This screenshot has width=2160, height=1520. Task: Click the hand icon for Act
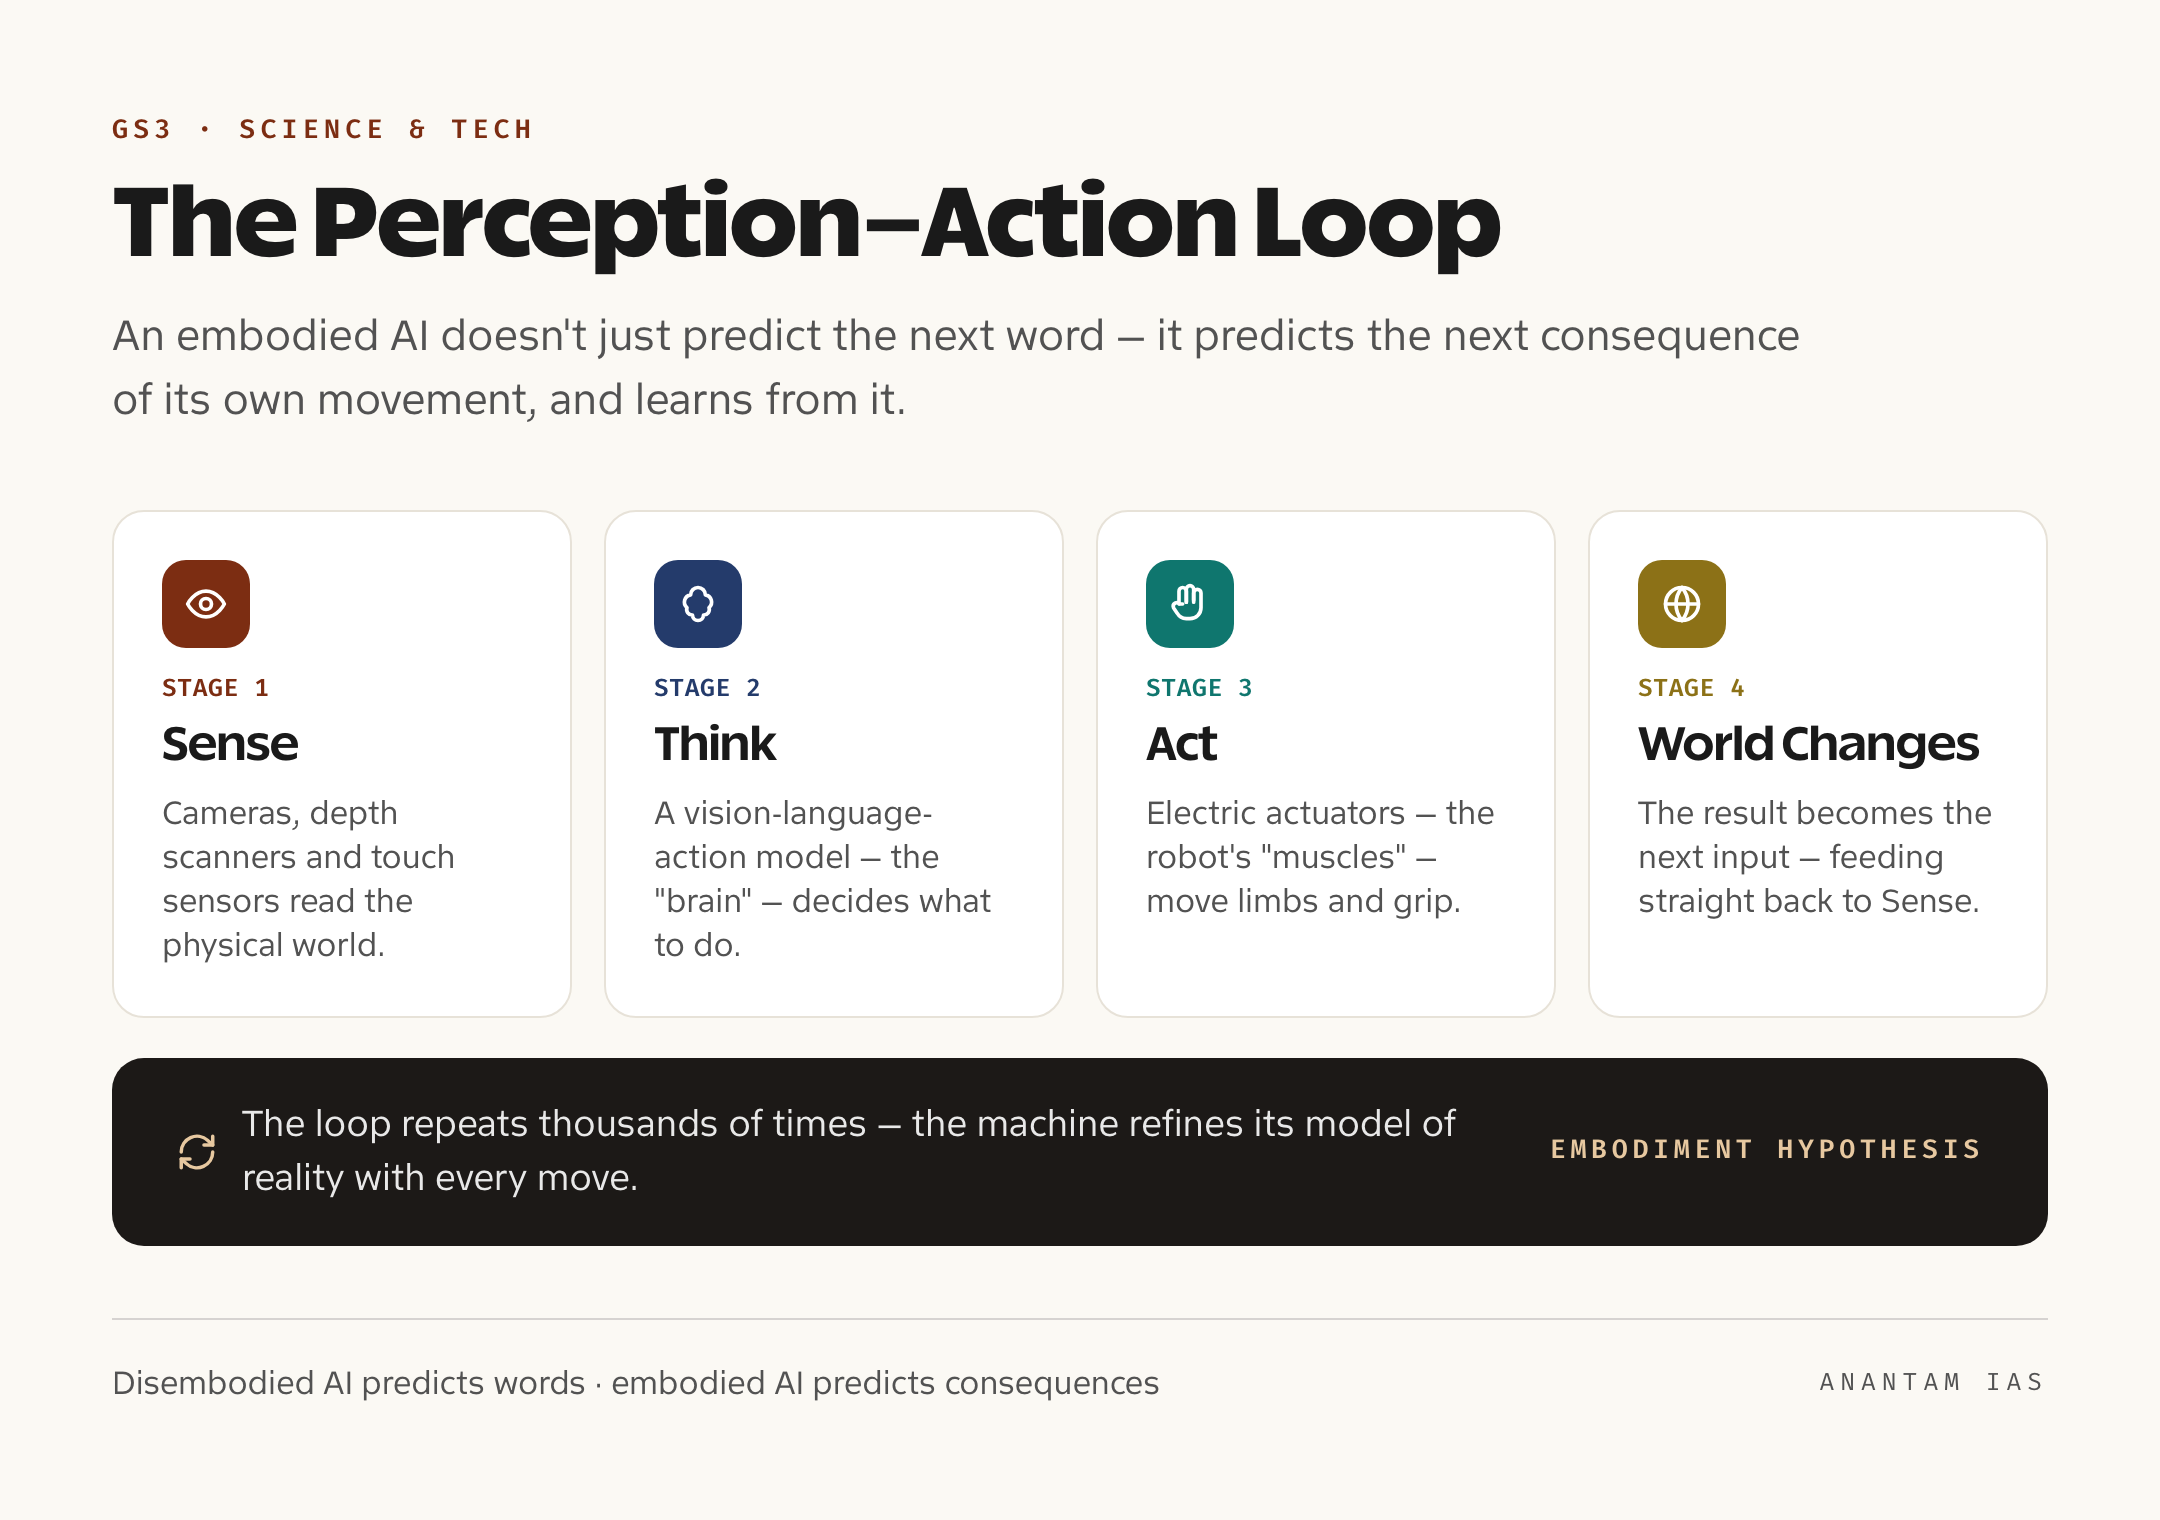pos(1190,604)
